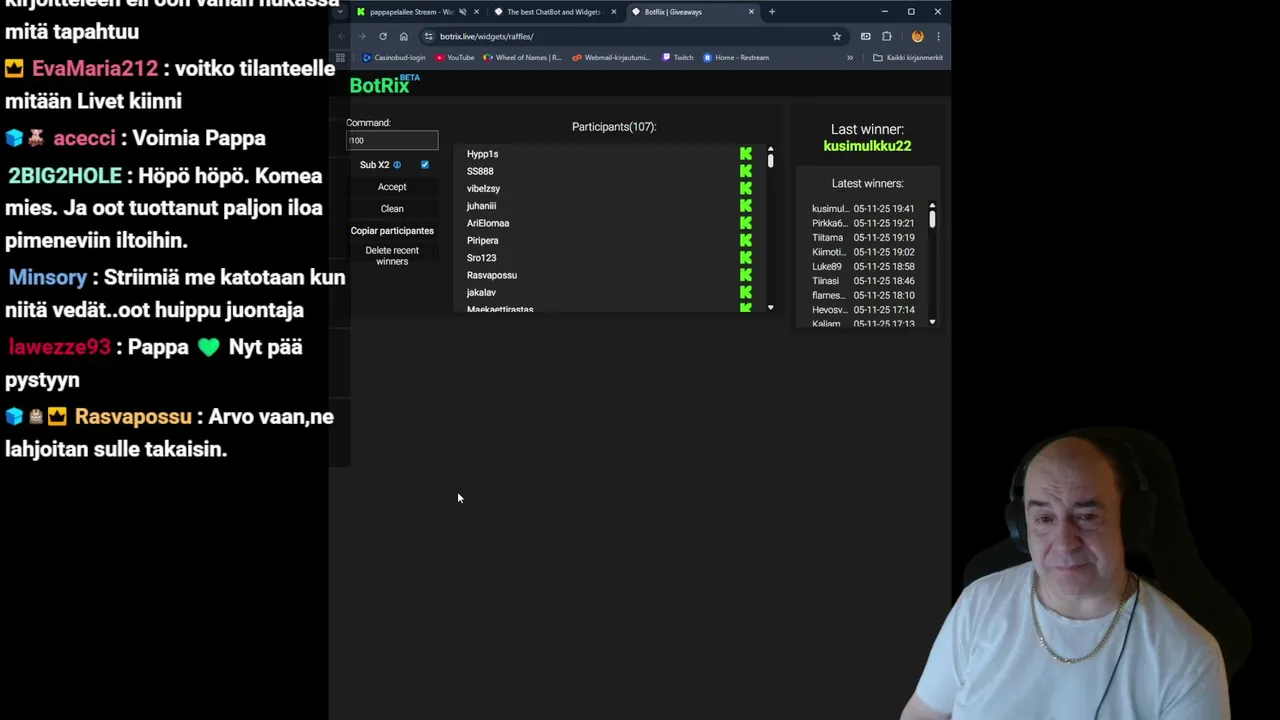Close The best ChatBot and Widgets tab
Viewport: 1280px width, 720px height.
click(613, 12)
